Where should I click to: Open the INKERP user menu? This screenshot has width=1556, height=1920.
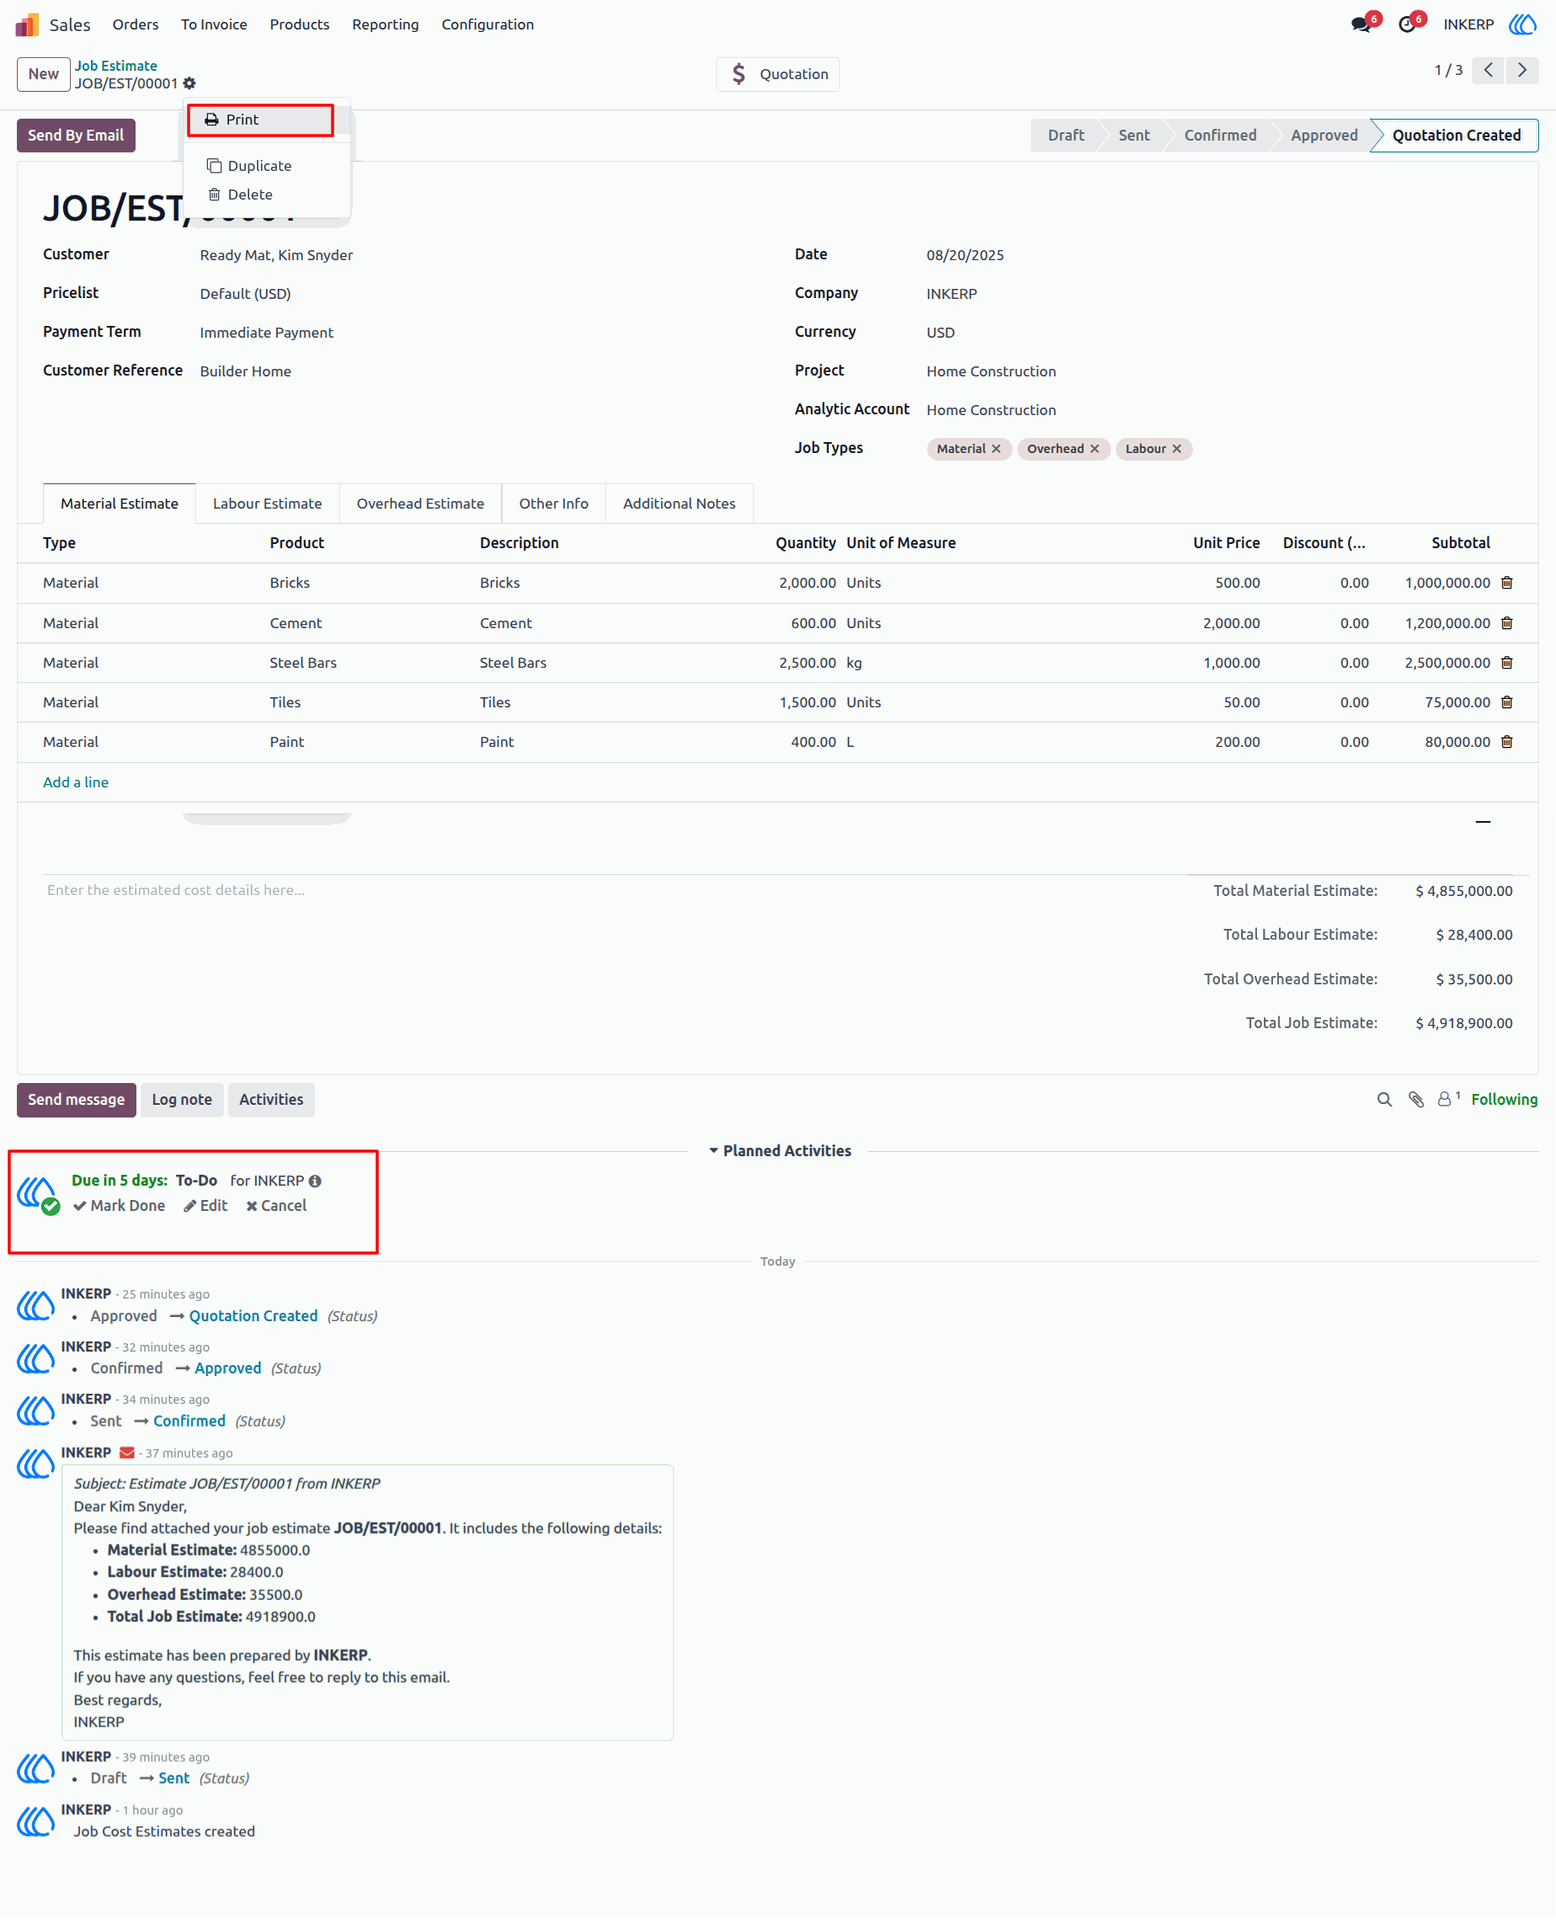click(x=1489, y=24)
